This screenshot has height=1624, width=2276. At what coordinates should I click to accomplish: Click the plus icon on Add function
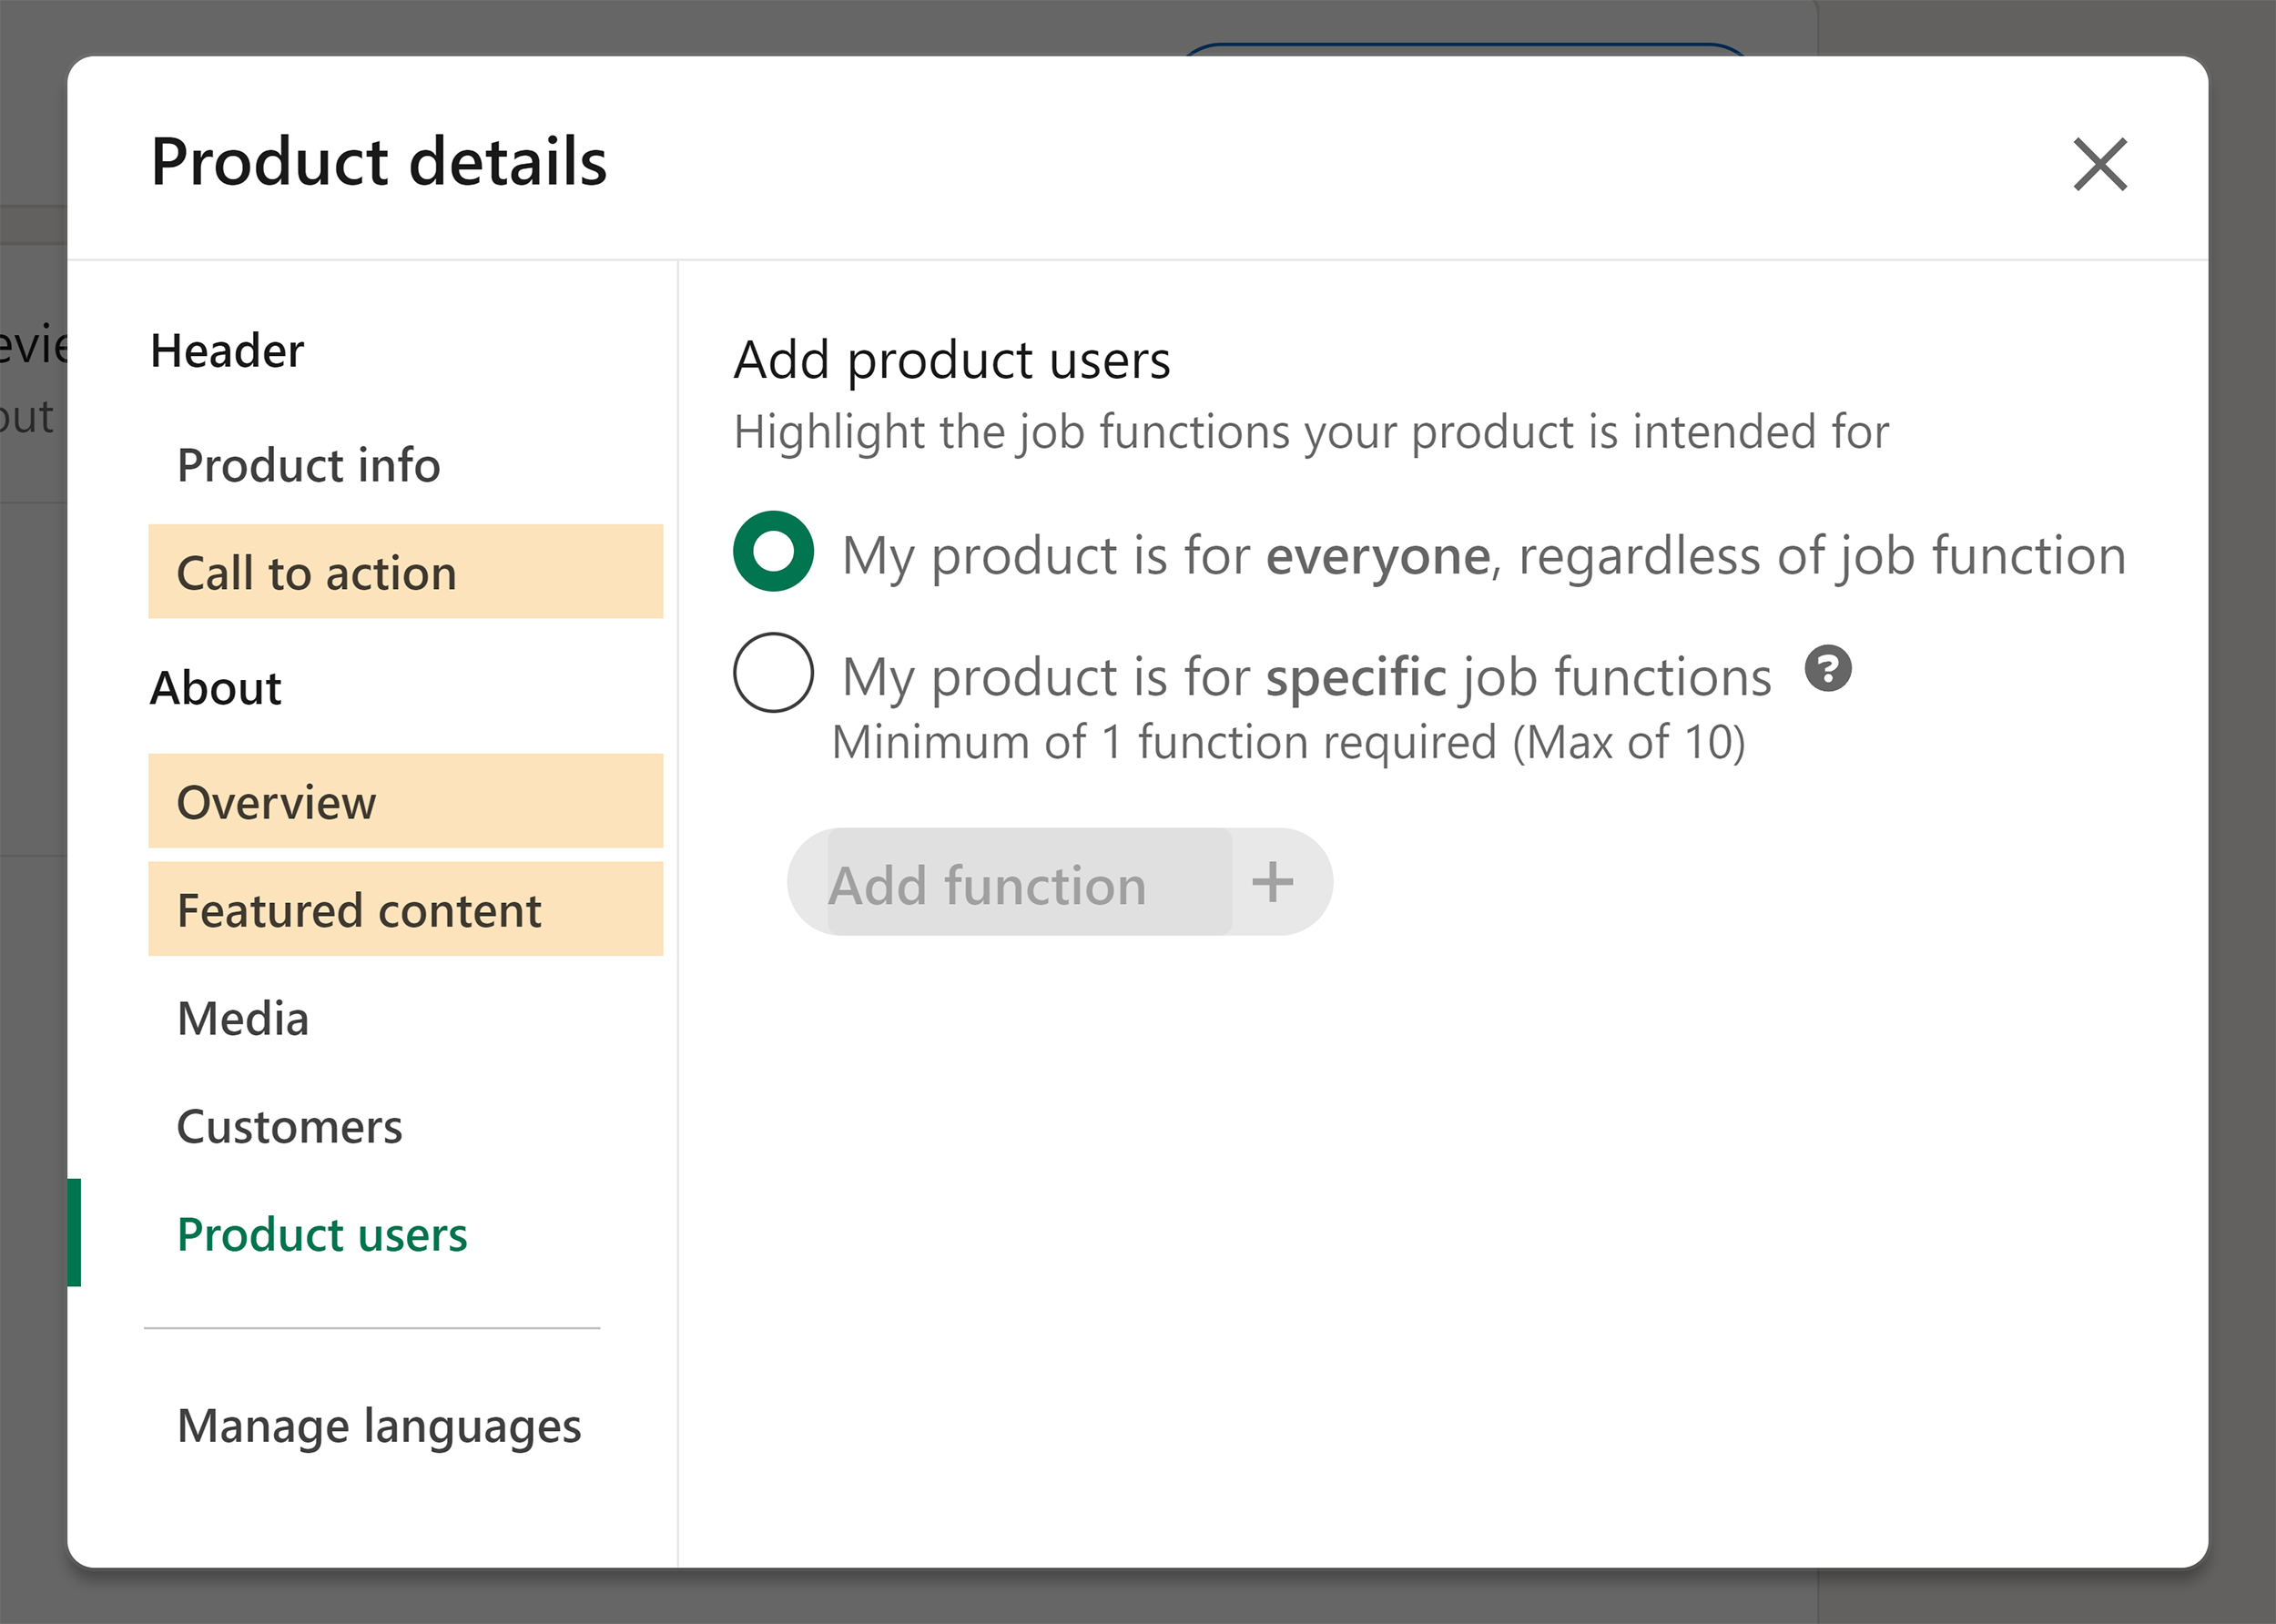pos(1274,883)
